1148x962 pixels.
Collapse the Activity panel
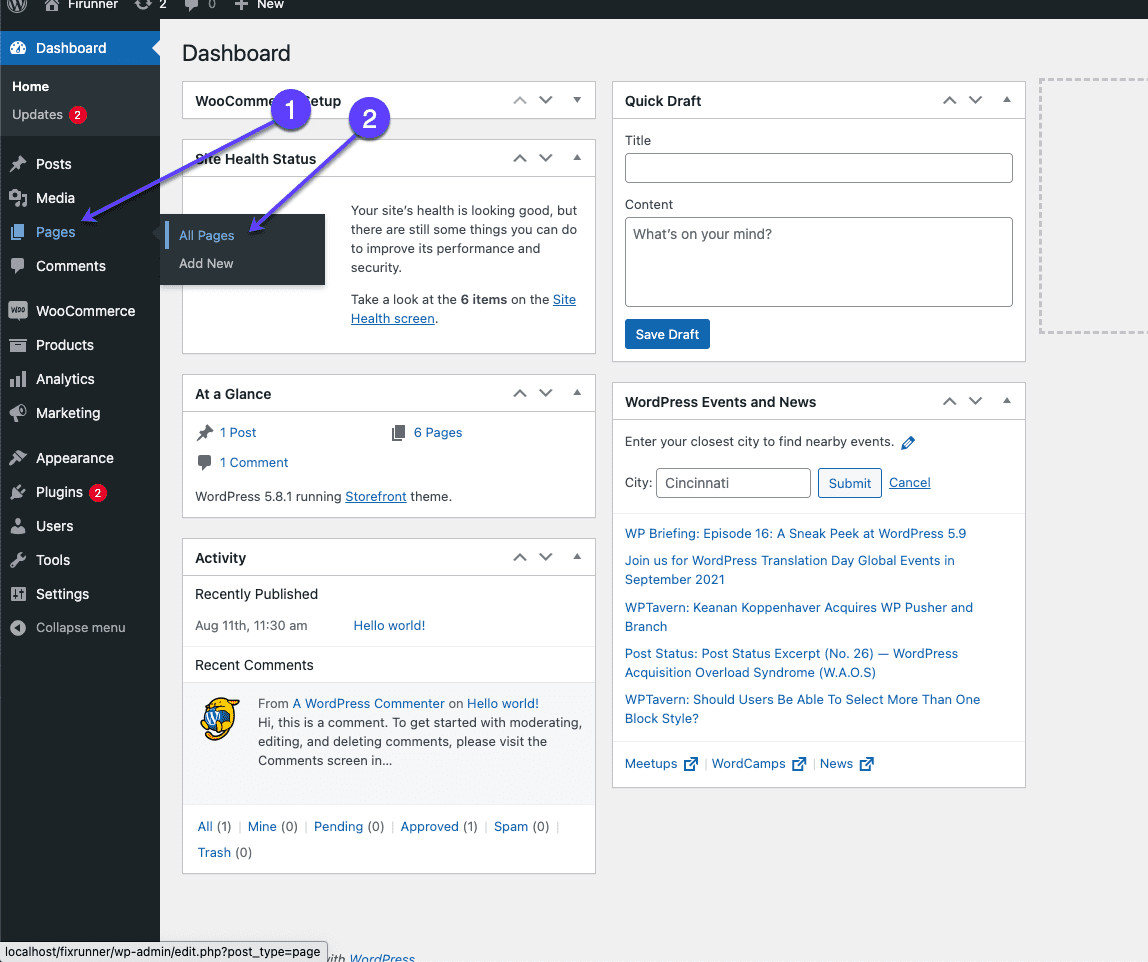[577, 556]
